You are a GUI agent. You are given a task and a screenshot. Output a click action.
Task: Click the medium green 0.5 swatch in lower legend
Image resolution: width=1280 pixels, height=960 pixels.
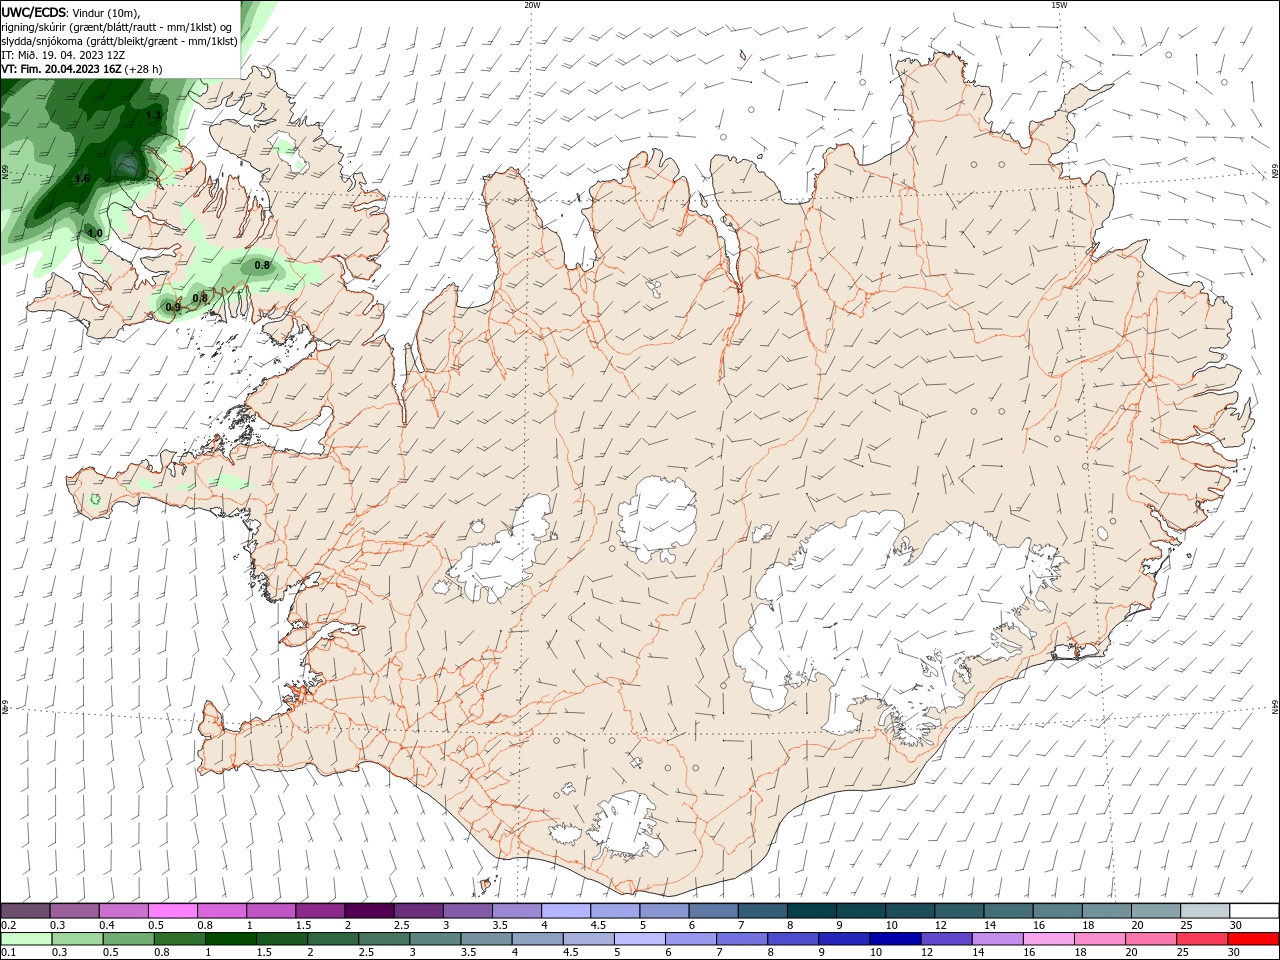pyautogui.click(x=129, y=939)
